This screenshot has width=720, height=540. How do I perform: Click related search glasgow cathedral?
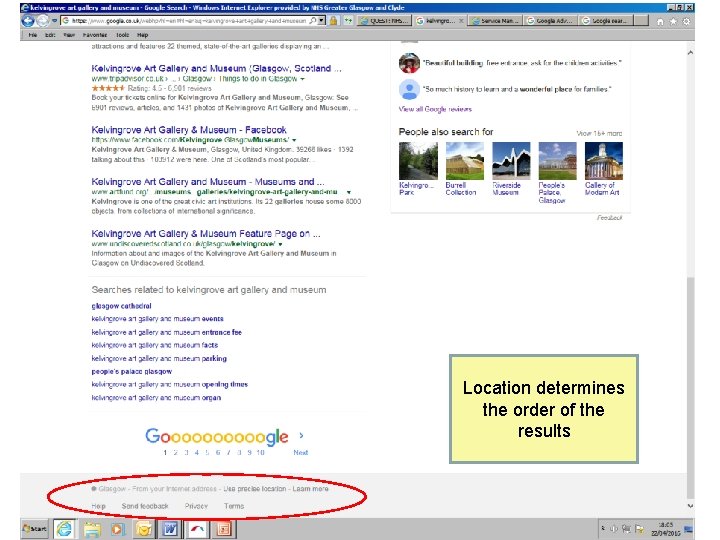pos(121,306)
